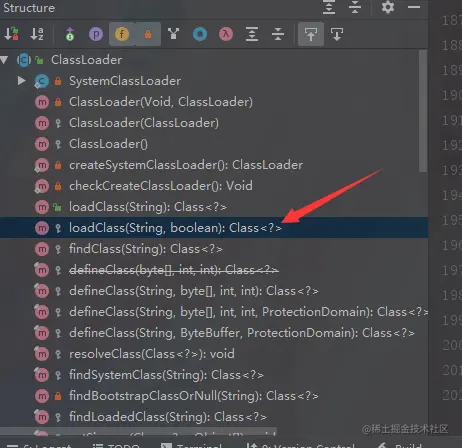Sort members alphabetically
Viewport: 462px width, 448px height.
pos(37,34)
